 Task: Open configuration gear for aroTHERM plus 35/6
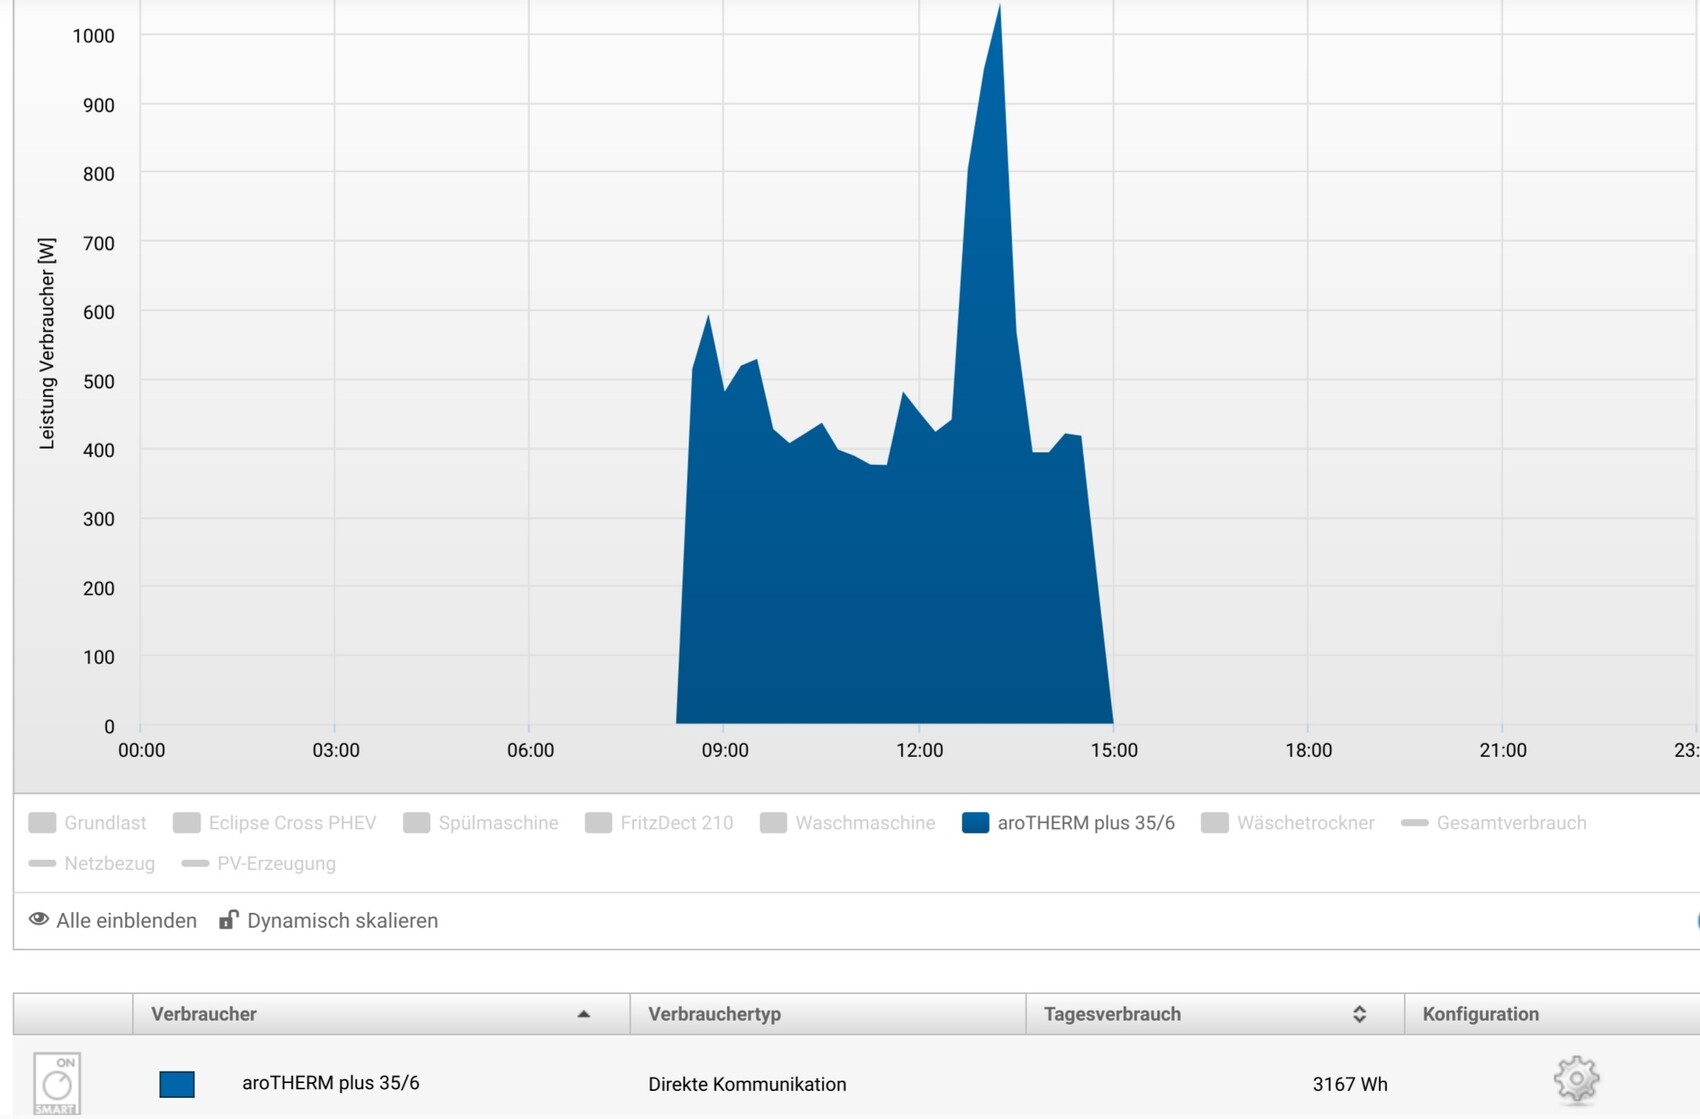[x=1576, y=1080]
